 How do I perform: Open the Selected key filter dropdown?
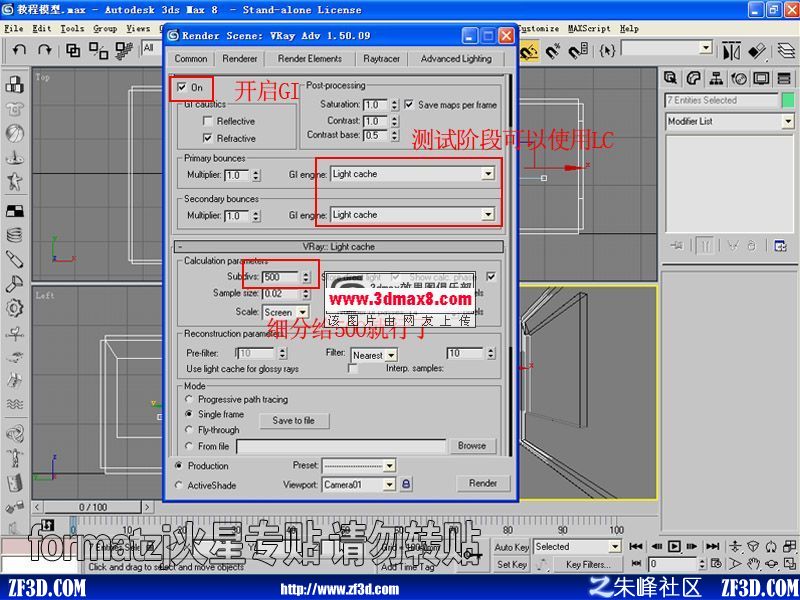[x=615, y=546]
